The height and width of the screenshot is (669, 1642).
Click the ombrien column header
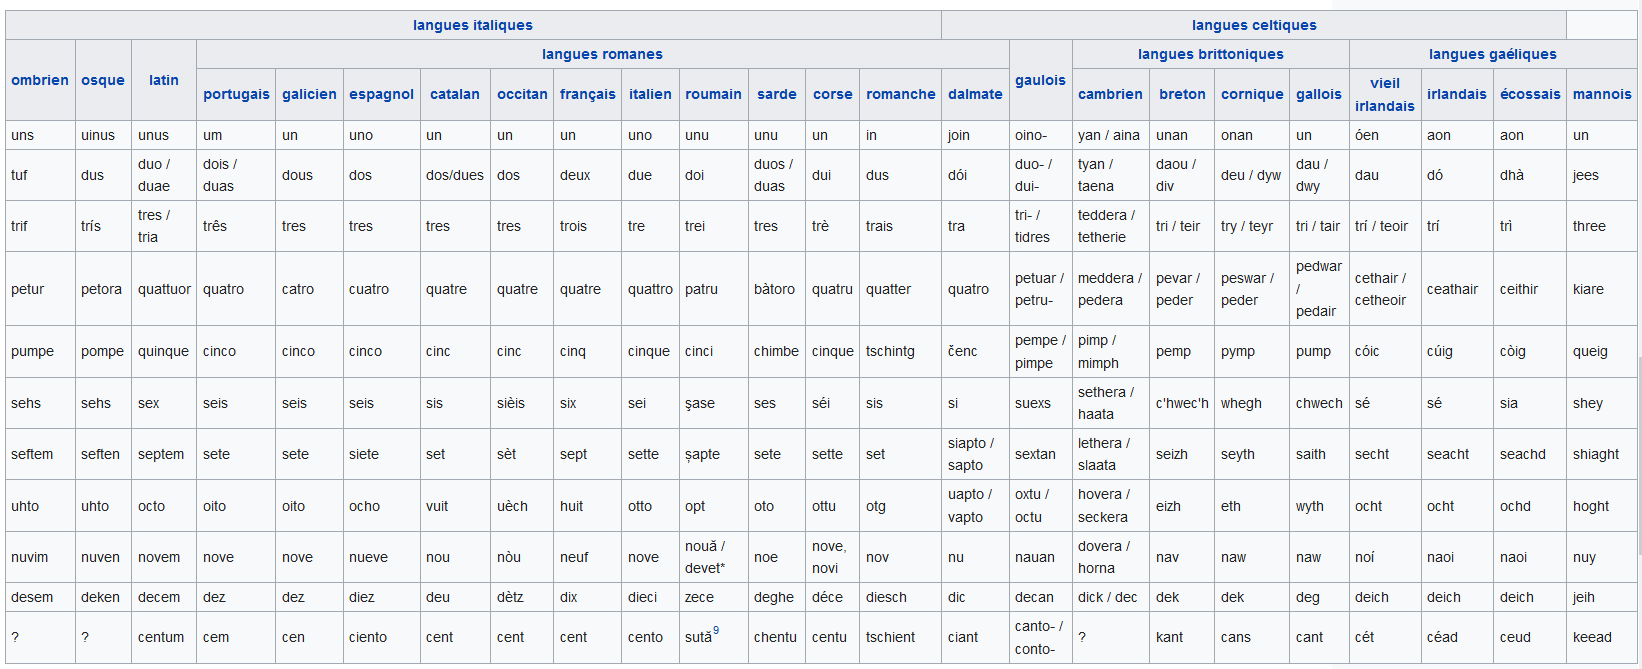[40, 80]
